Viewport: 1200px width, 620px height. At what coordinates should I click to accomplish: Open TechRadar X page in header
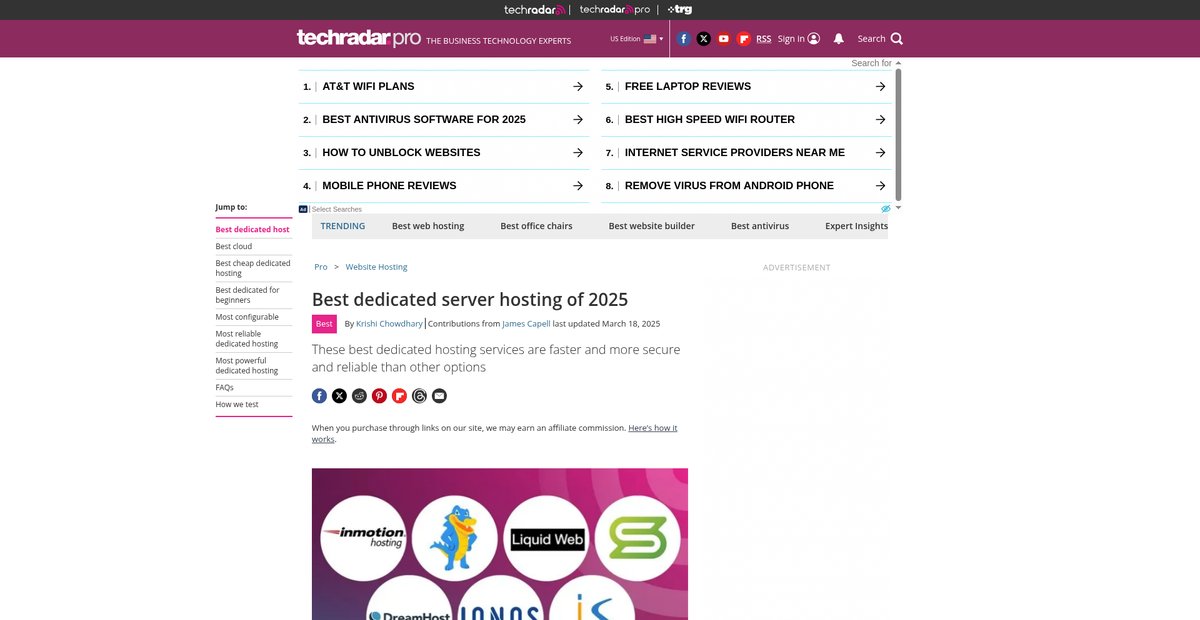click(703, 39)
